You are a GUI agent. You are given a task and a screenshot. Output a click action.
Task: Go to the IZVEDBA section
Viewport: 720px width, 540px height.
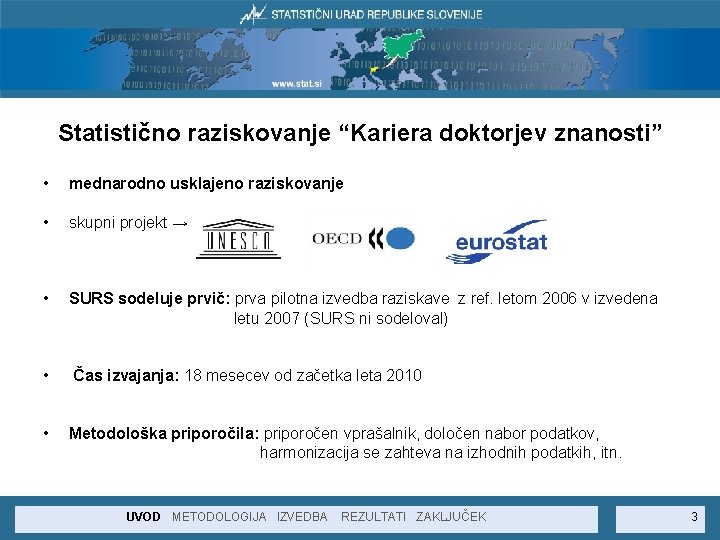[x=302, y=517]
